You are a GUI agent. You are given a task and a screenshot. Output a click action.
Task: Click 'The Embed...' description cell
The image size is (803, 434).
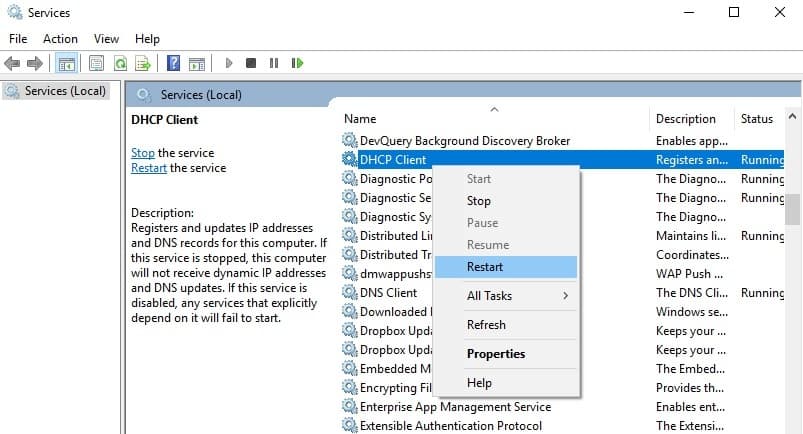pos(690,369)
